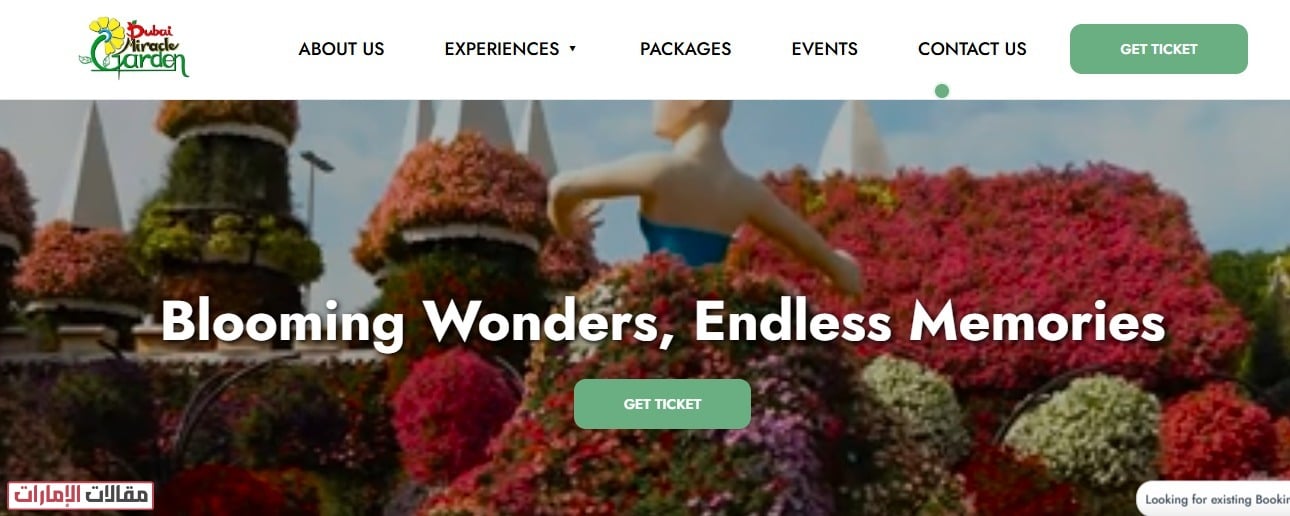Click the Arabic watermark logo at bottom-left

point(81,495)
